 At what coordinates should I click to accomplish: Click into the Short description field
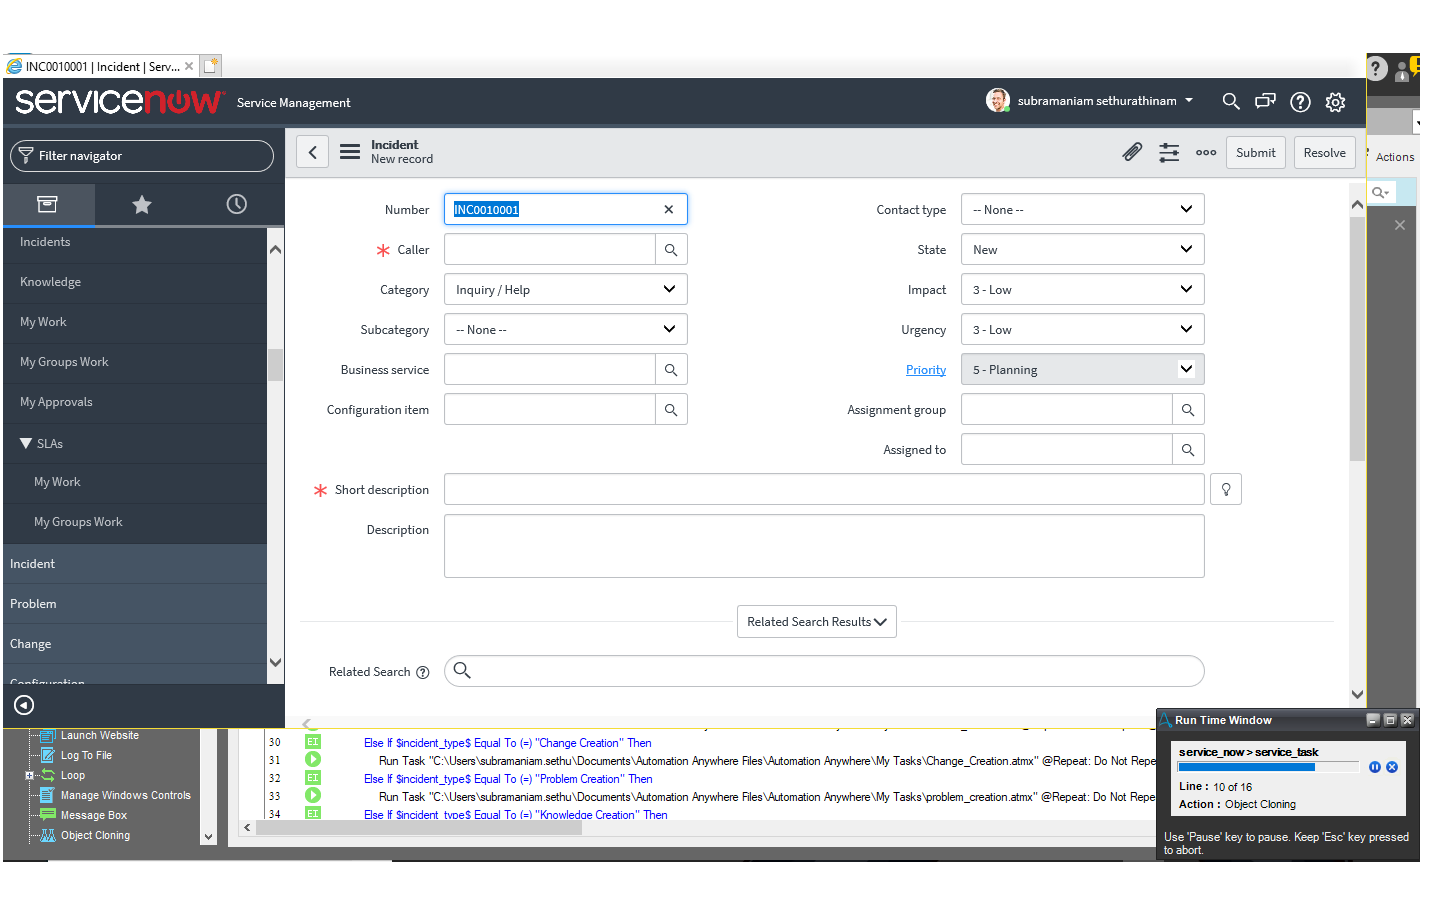(x=824, y=489)
